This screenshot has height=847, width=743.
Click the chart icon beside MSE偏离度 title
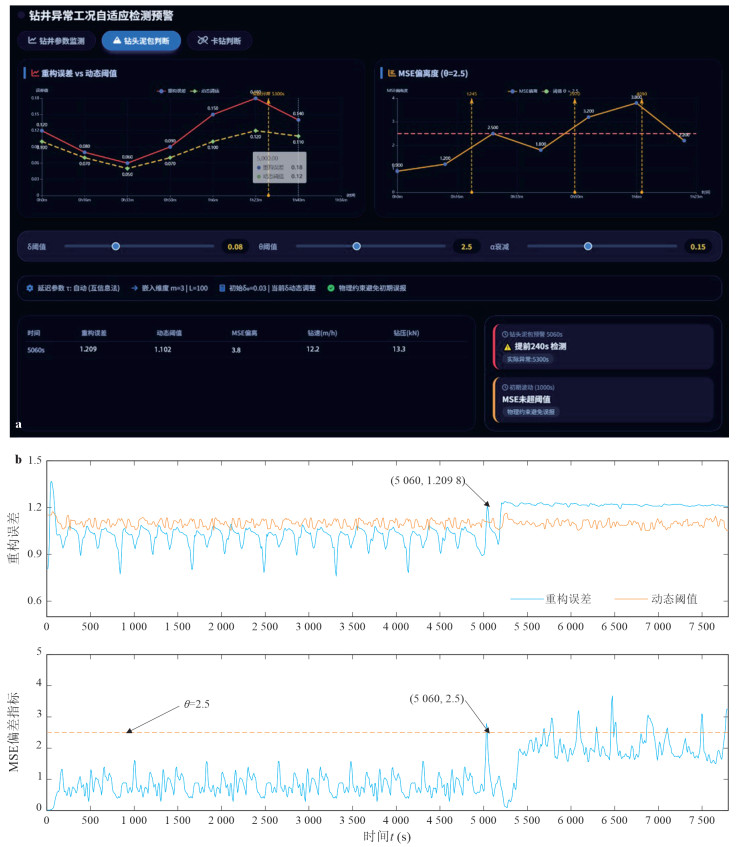[392, 73]
